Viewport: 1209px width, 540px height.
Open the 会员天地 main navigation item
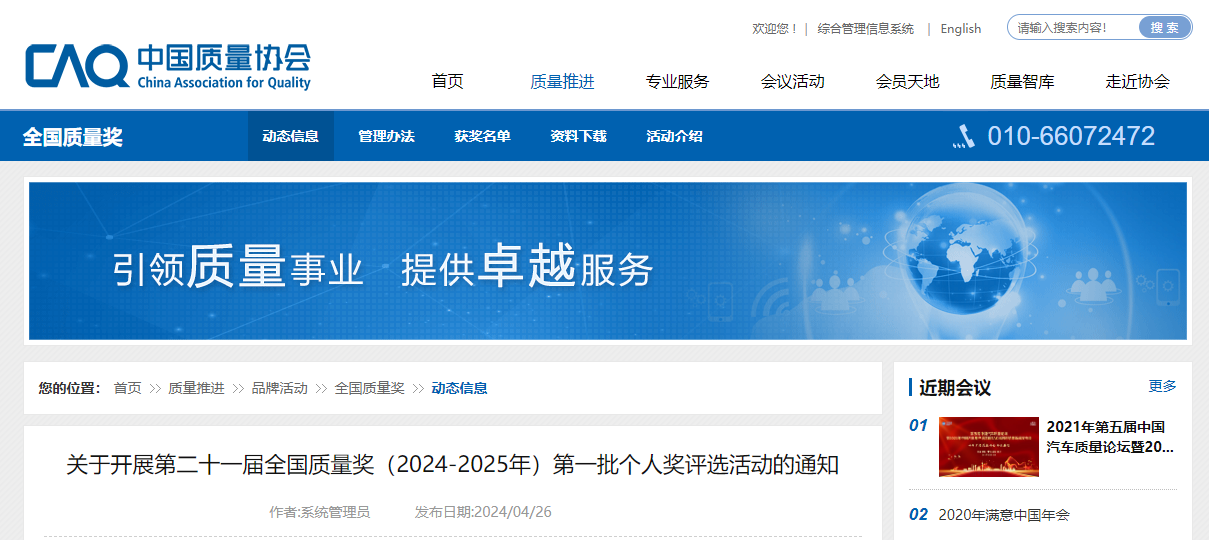tap(907, 82)
